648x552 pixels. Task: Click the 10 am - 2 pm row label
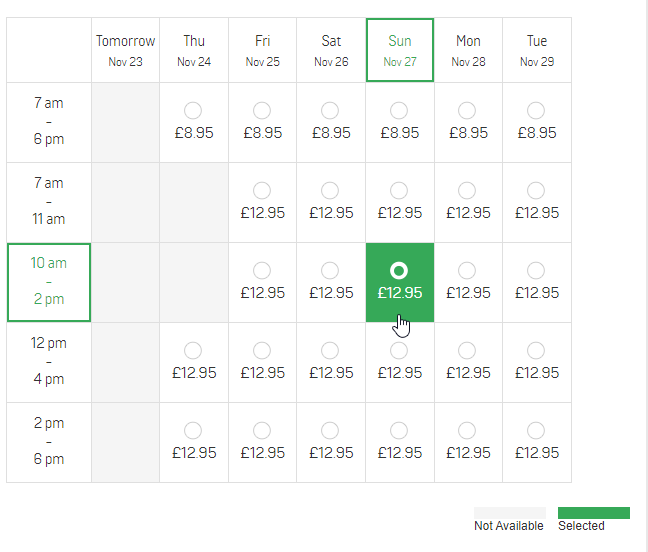click(x=49, y=282)
